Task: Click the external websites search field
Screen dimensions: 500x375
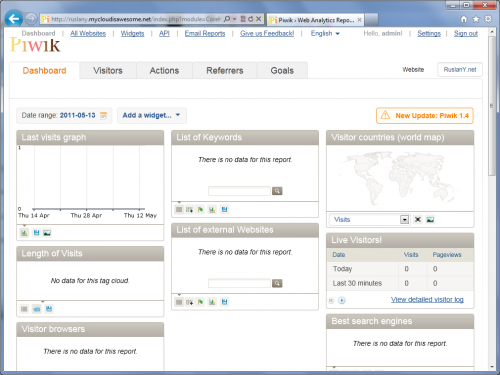Action: coord(239,283)
